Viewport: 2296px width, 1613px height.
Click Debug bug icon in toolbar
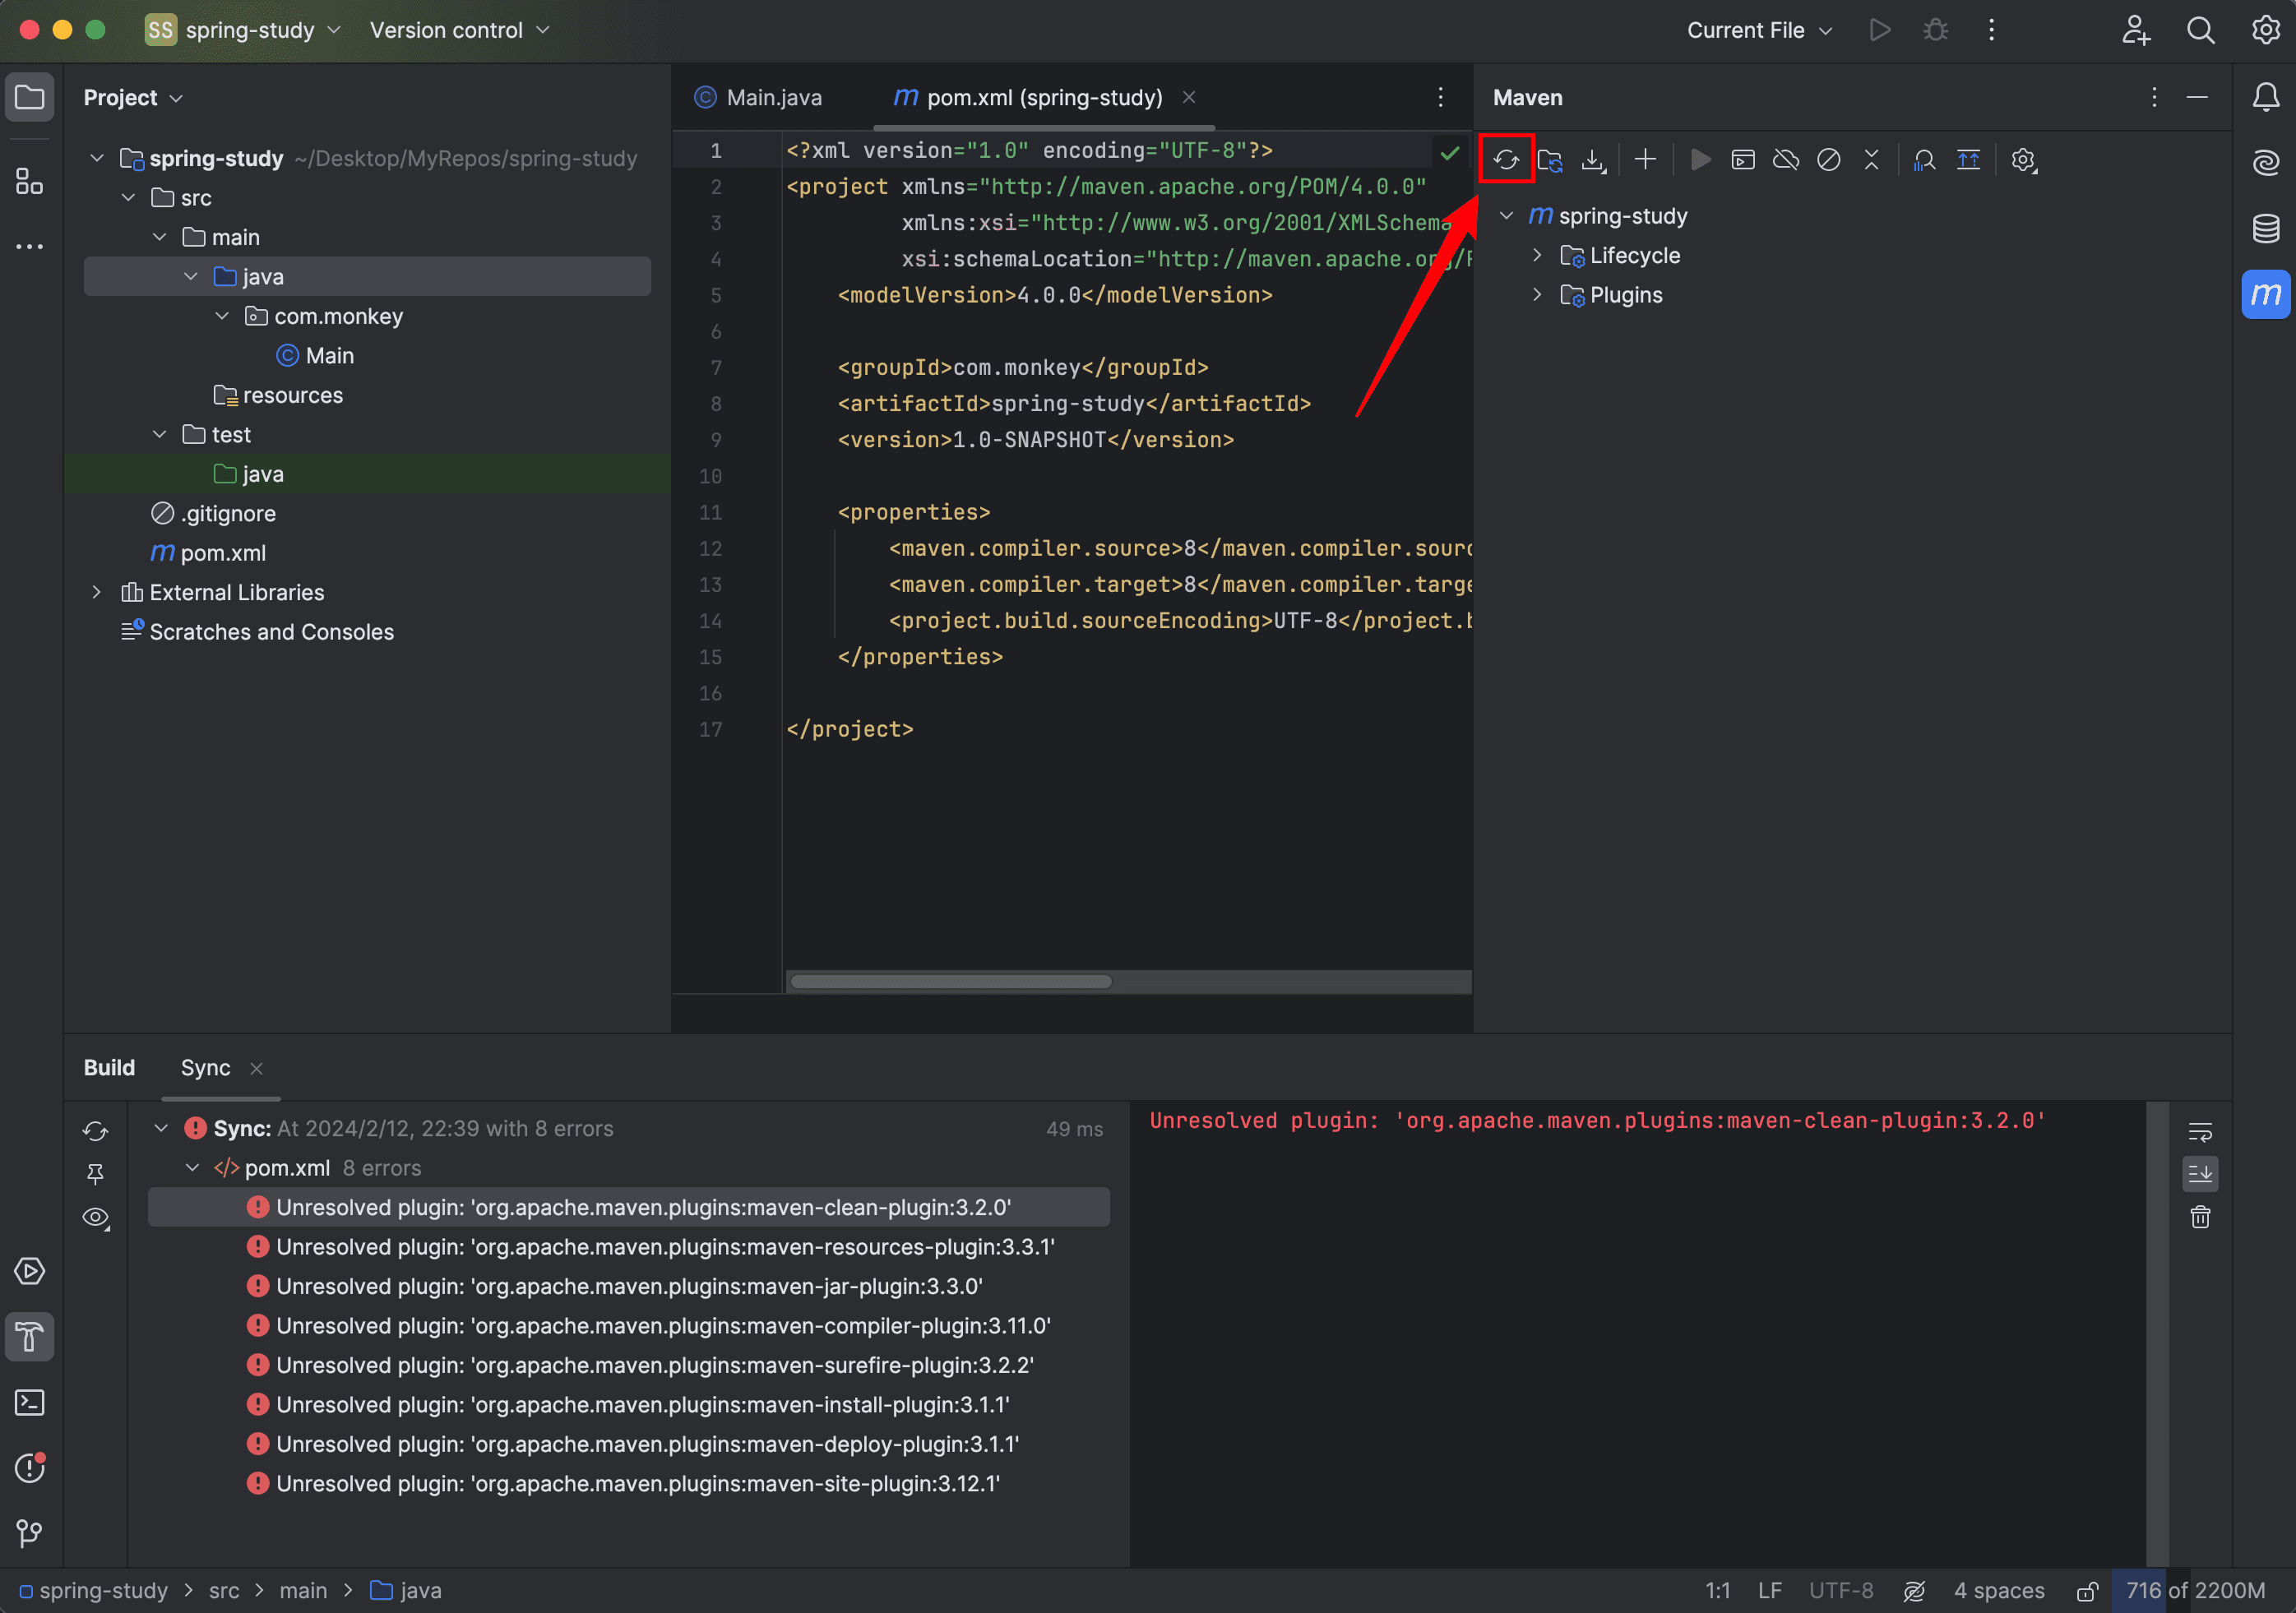[1936, 30]
